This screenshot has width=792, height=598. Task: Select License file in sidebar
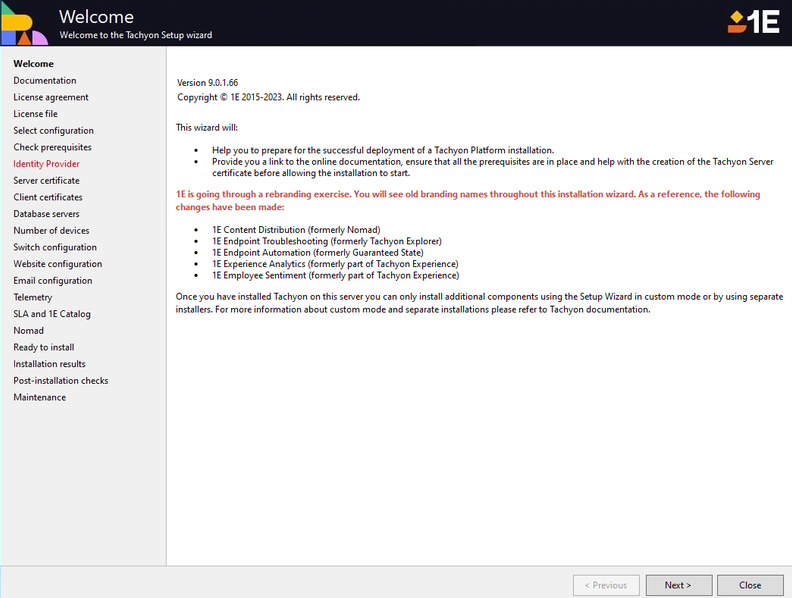tap(36, 114)
